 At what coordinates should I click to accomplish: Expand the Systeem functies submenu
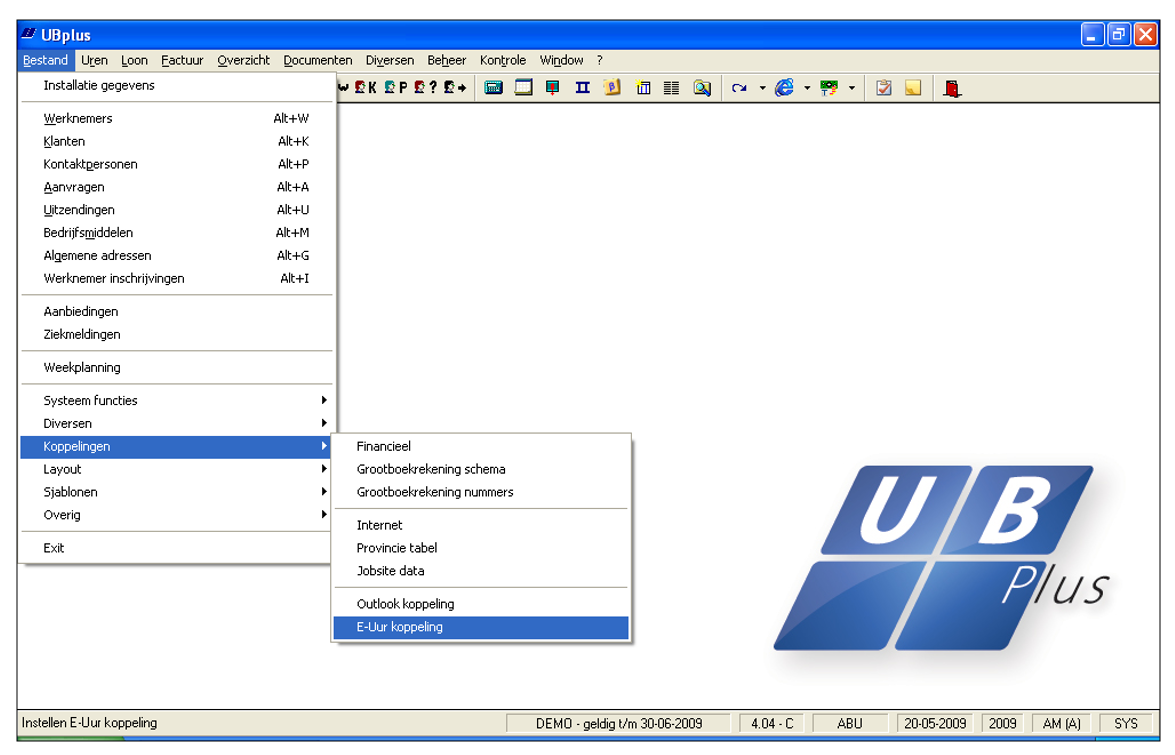[x=176, y=400]
